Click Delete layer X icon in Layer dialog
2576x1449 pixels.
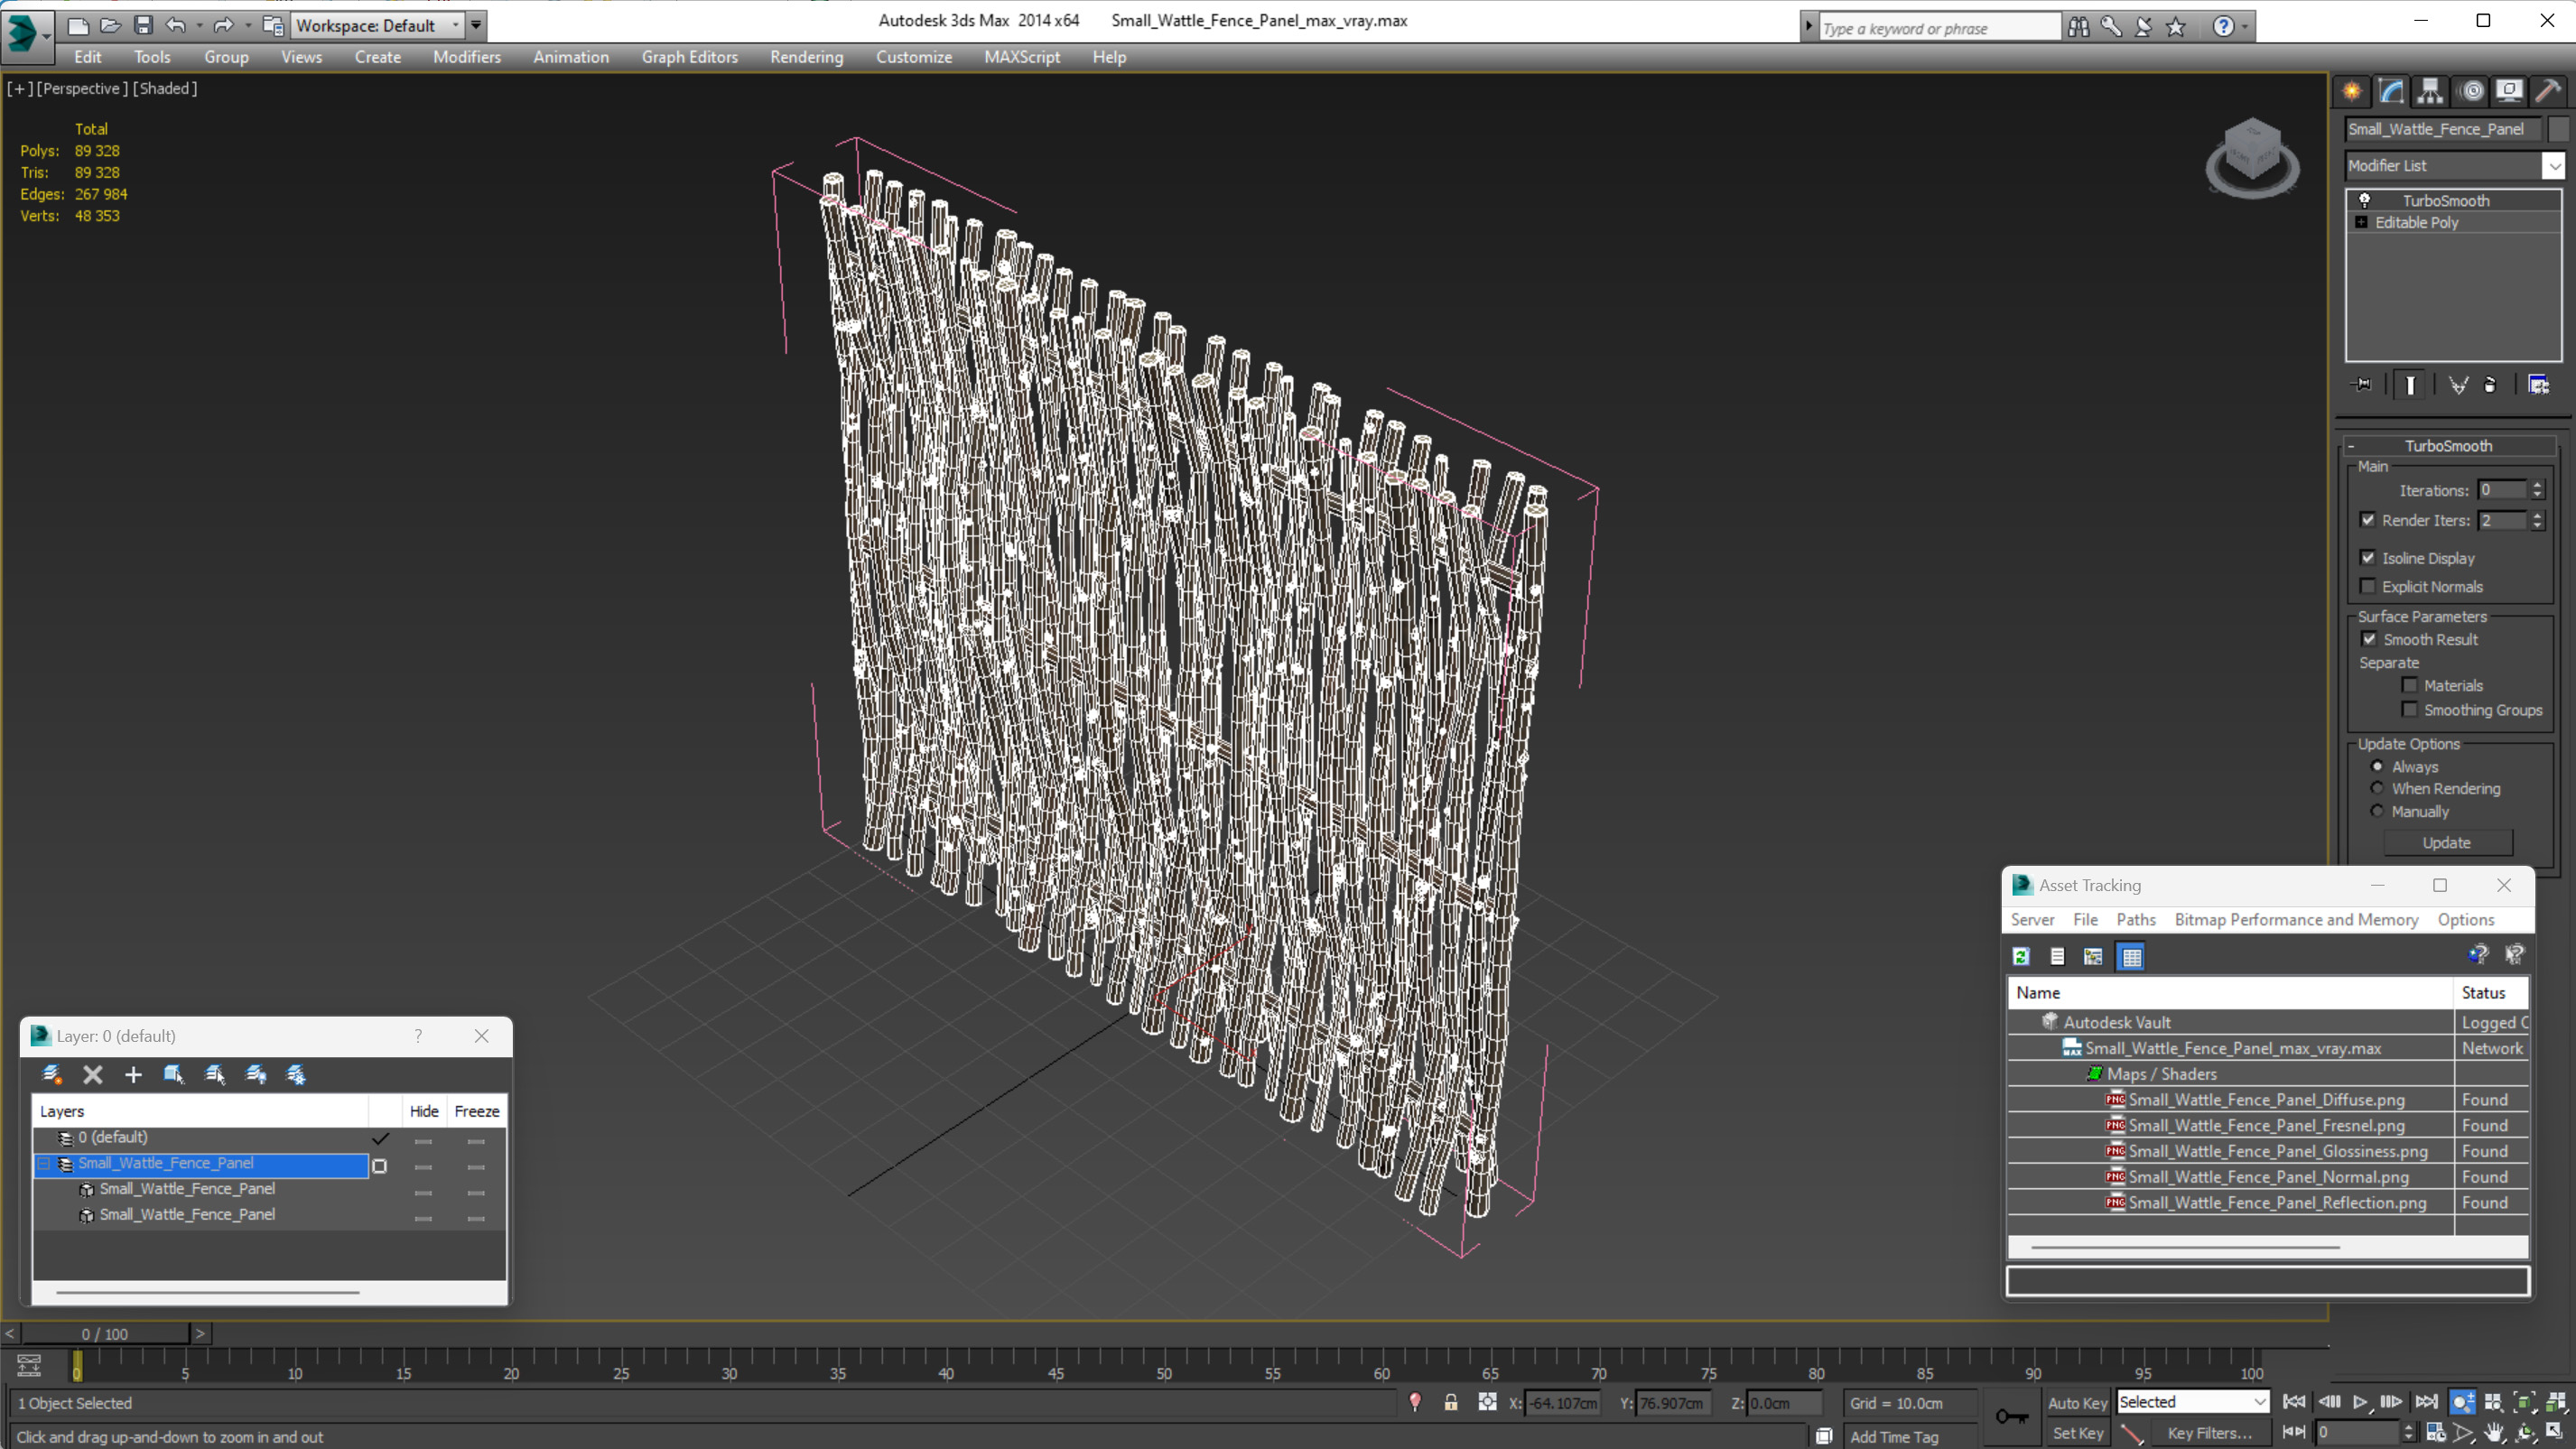coord(93,1074)
